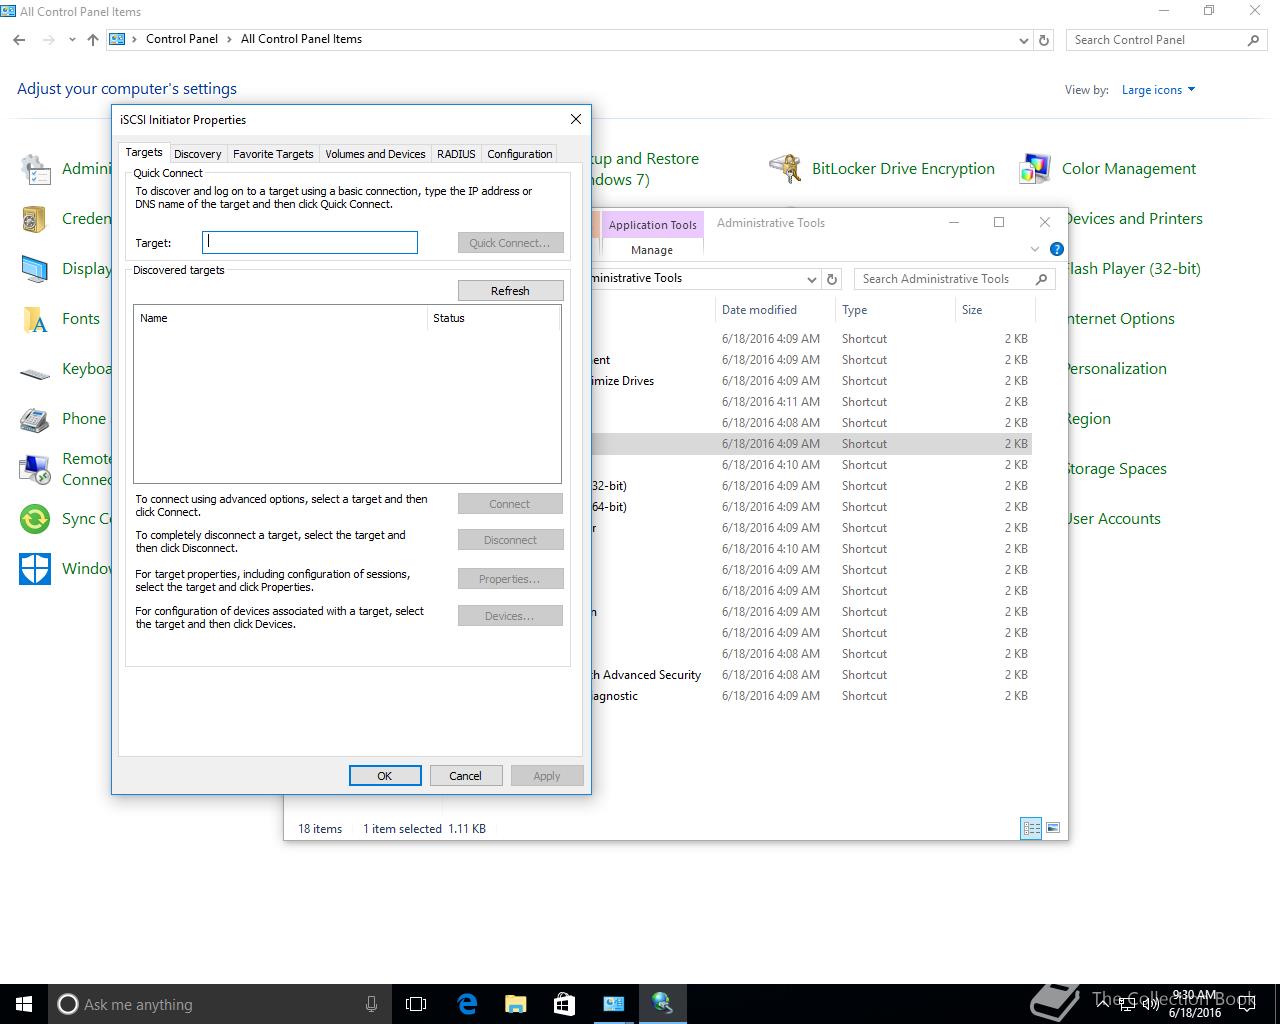Open File Explorer from the taskbar
This screenshot has height=1024, width=1280.
[516, 1004]
